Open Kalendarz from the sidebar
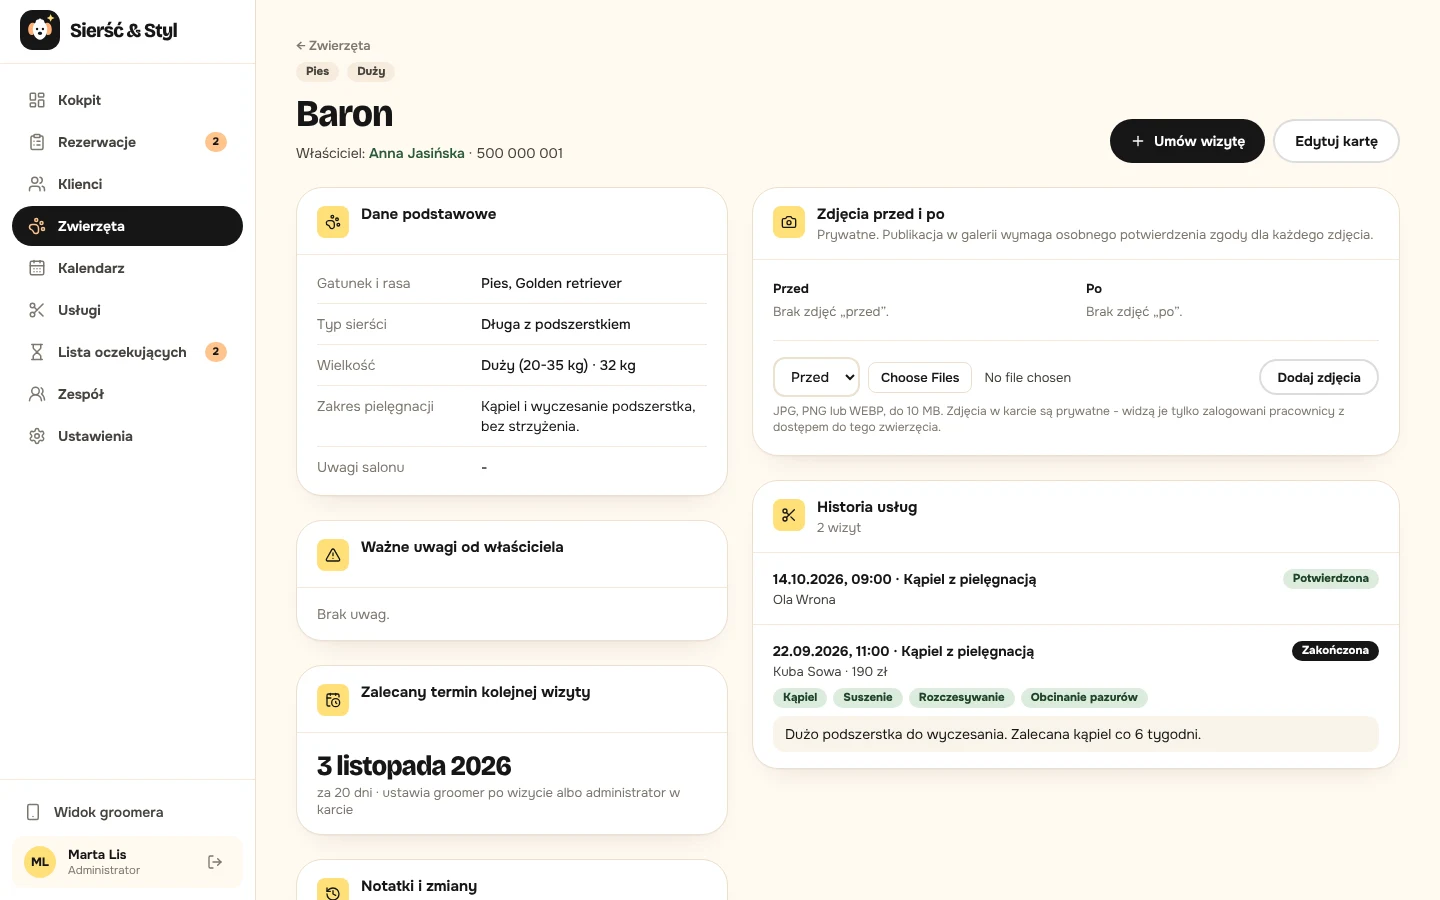The width and height of the screenshot is (1440, 900). 127,268
